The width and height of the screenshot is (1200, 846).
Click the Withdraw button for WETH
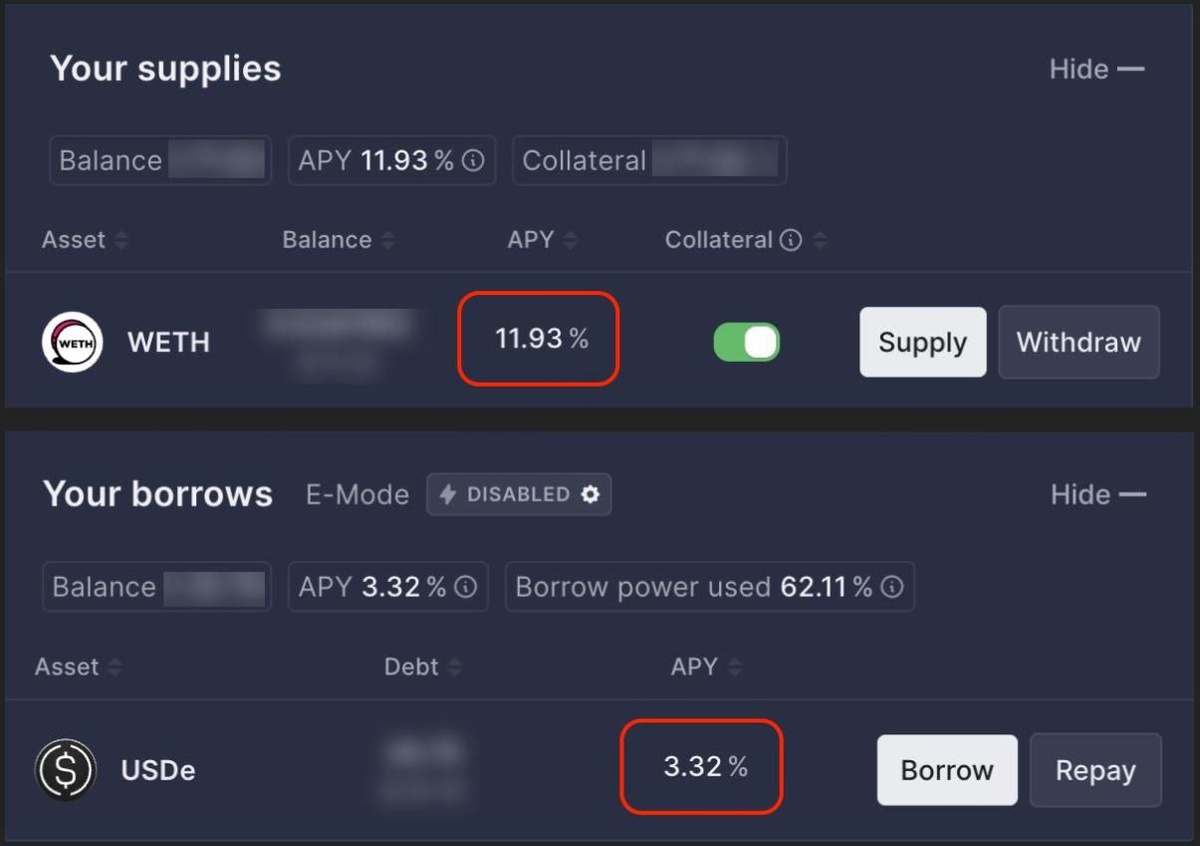pyautogui.click(x=1079, y=342)
